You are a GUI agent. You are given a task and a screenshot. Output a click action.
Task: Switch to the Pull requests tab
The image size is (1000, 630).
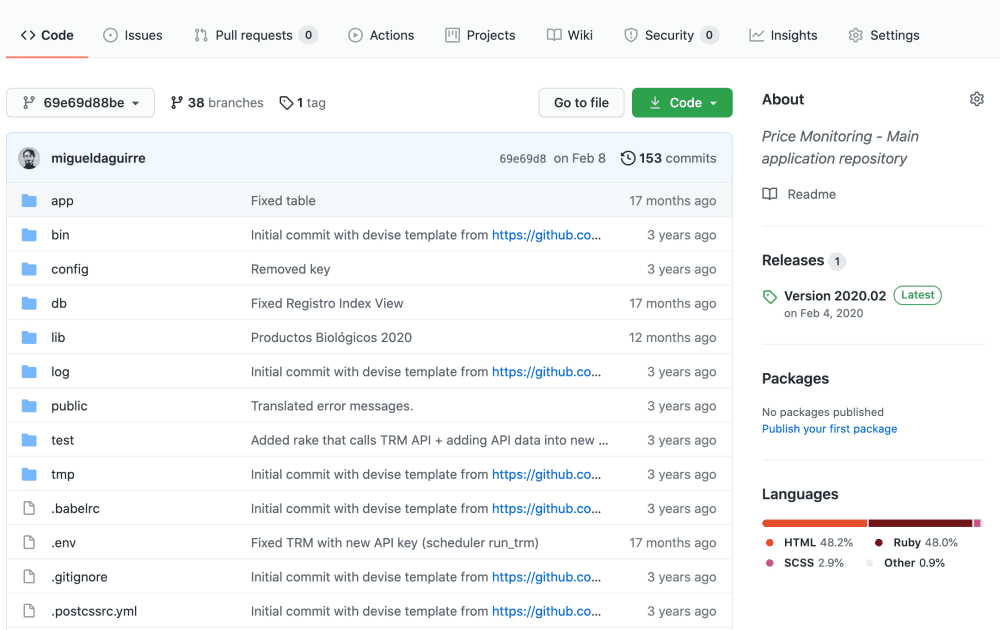click(x=255, y=35)
